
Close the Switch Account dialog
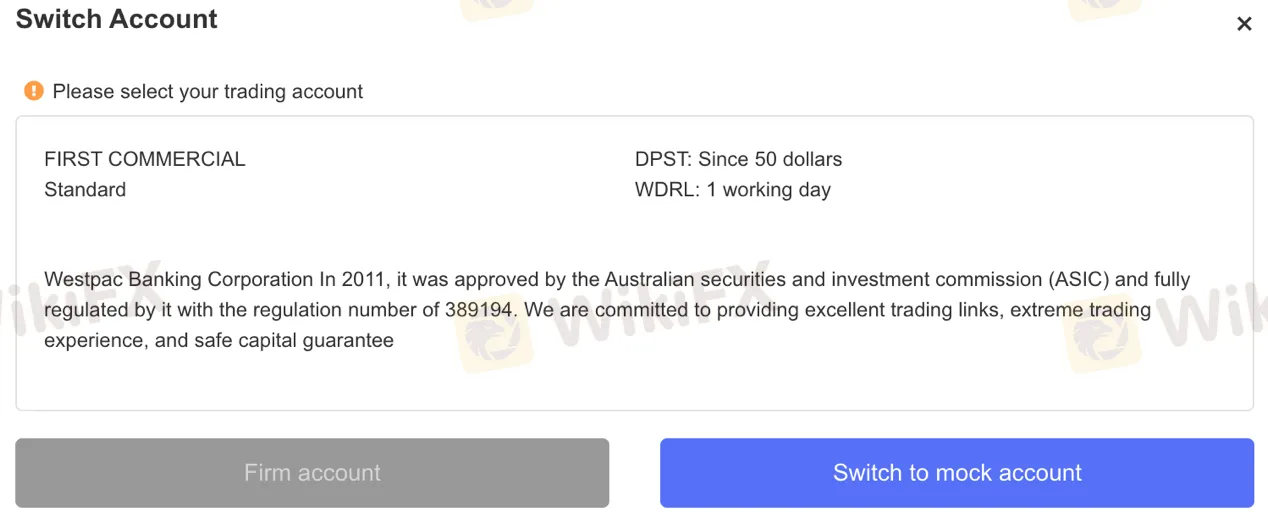click(1244, 24)
